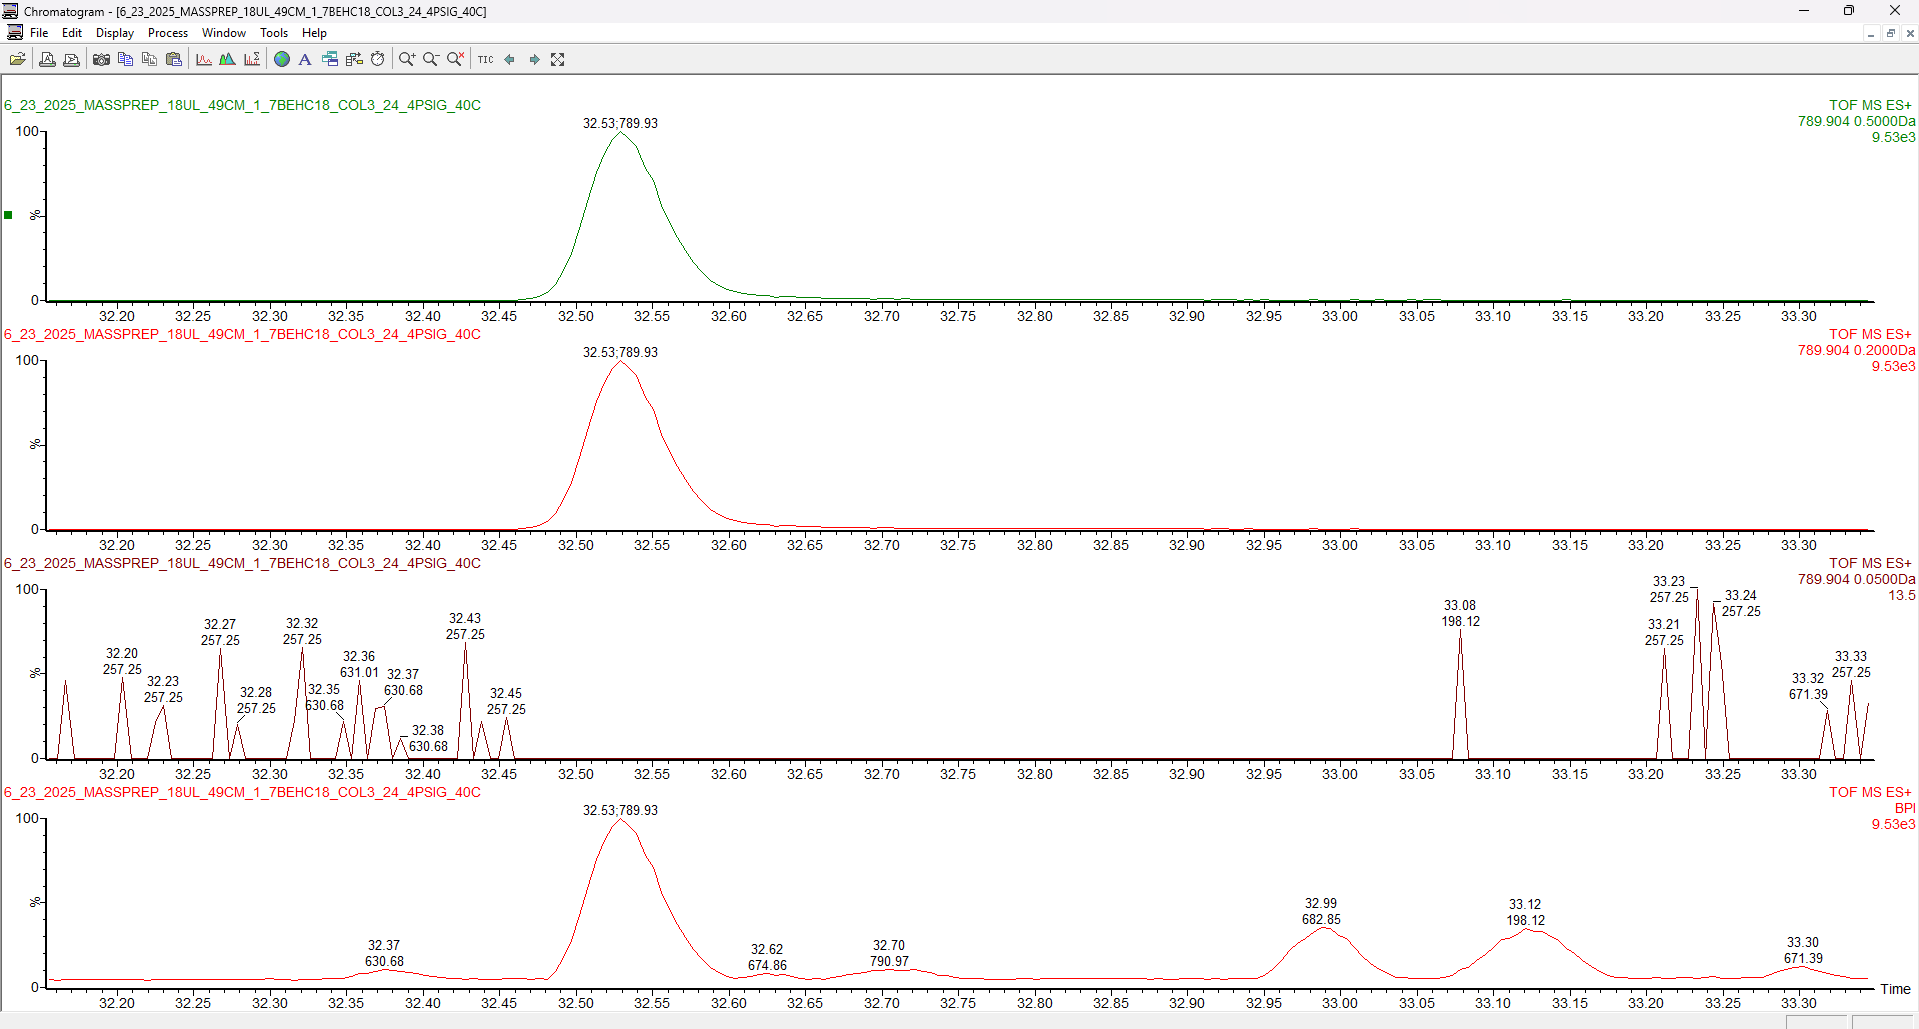Click the green trace apex at 32.53
The height and width of the screenshot is (1029, 1919).
click(x=621, y=133)
